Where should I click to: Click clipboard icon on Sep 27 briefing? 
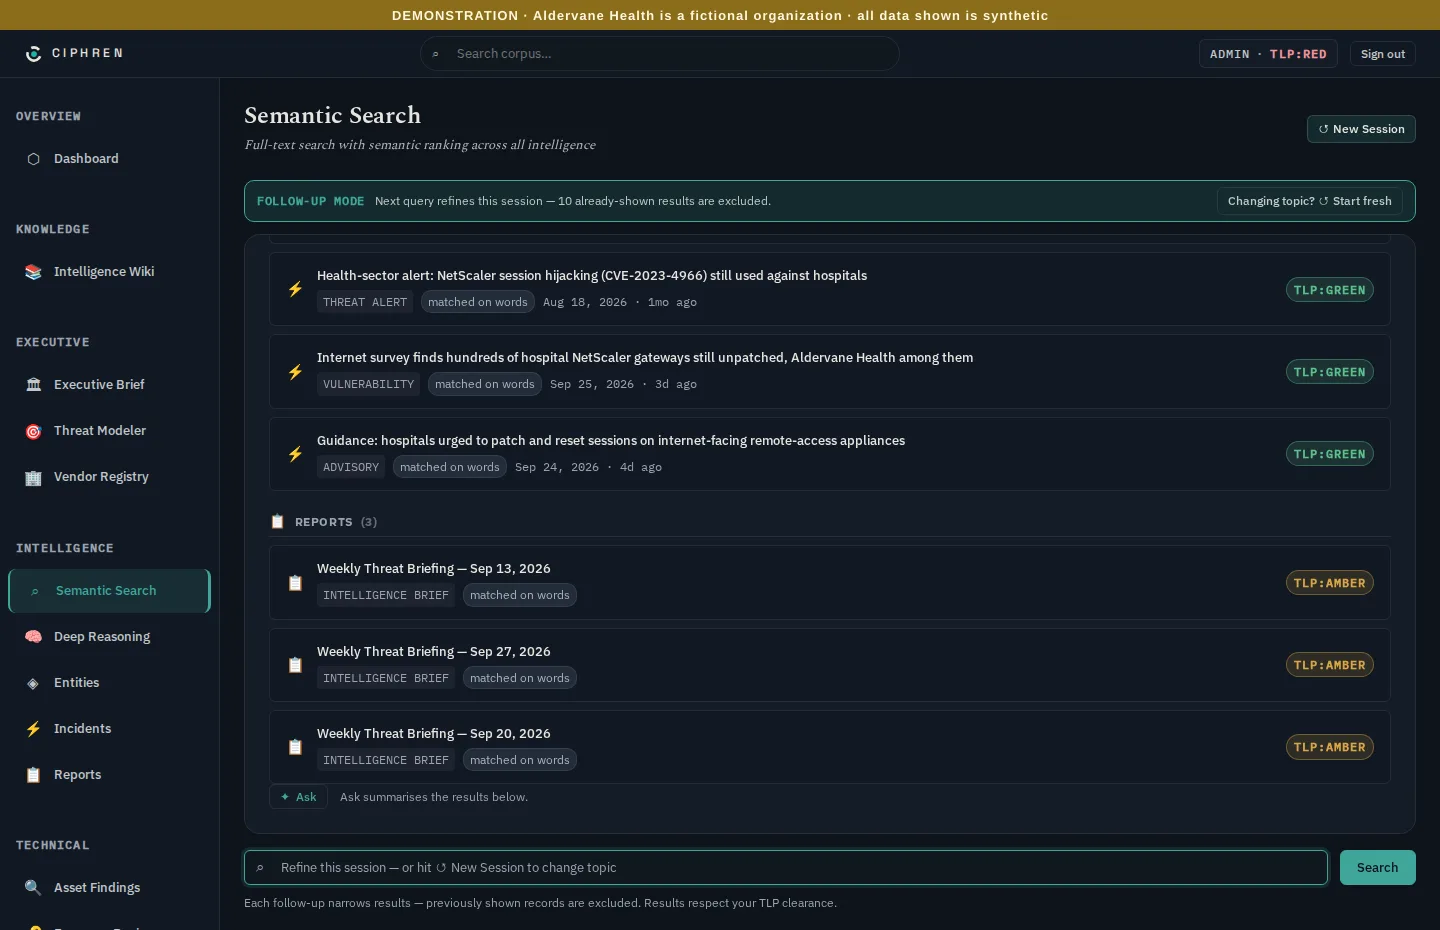295,665
